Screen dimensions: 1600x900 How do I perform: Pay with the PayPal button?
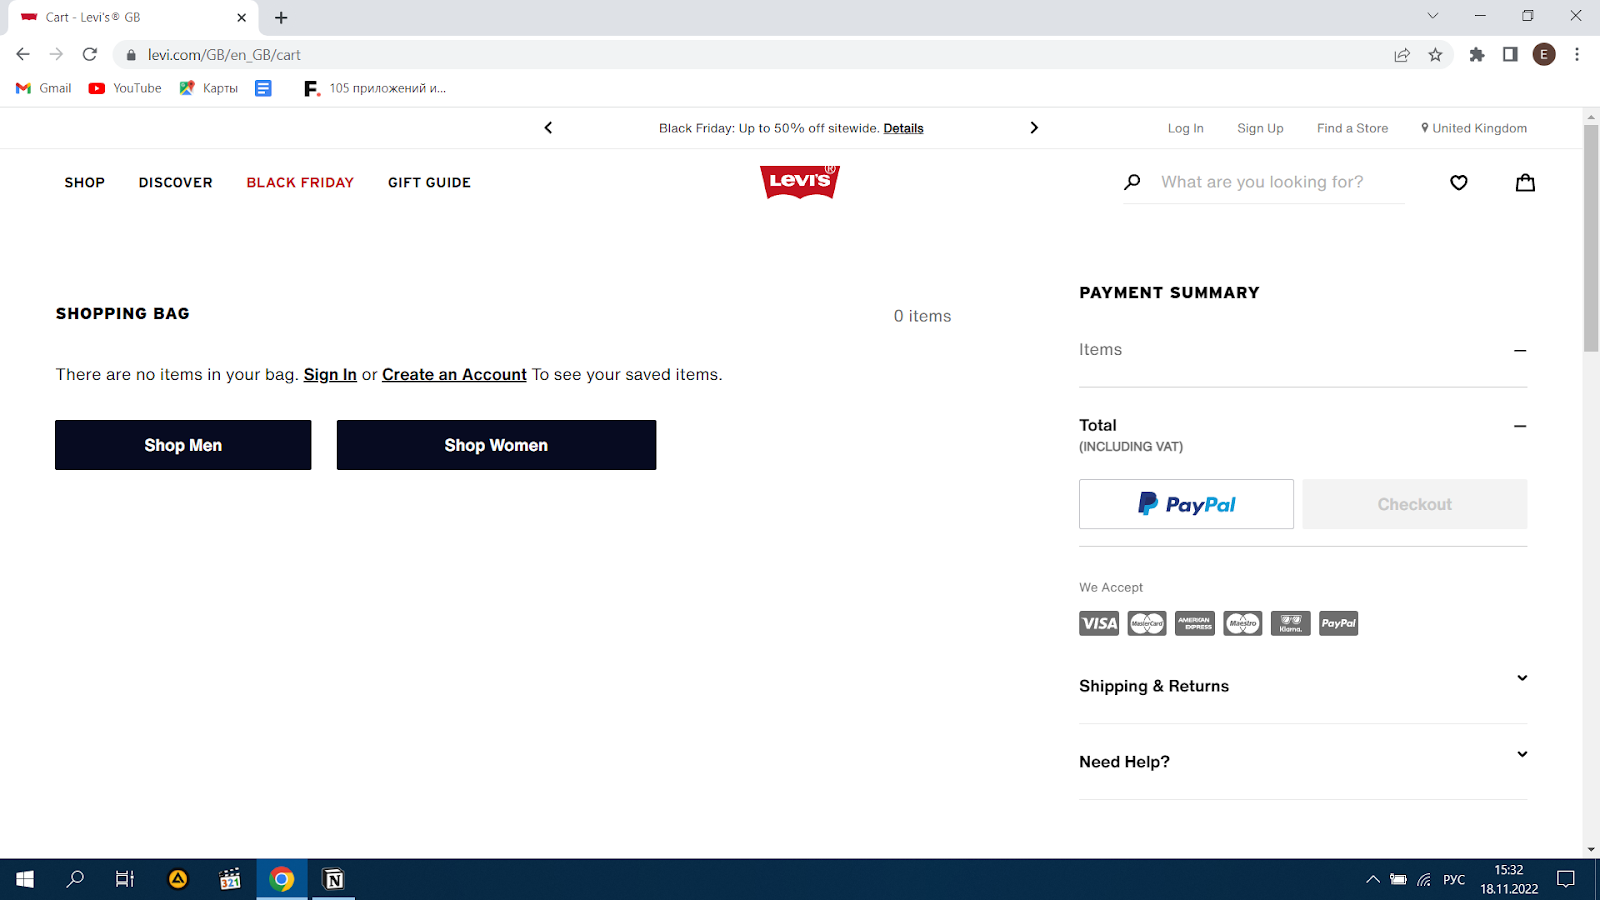point(1186,504)
